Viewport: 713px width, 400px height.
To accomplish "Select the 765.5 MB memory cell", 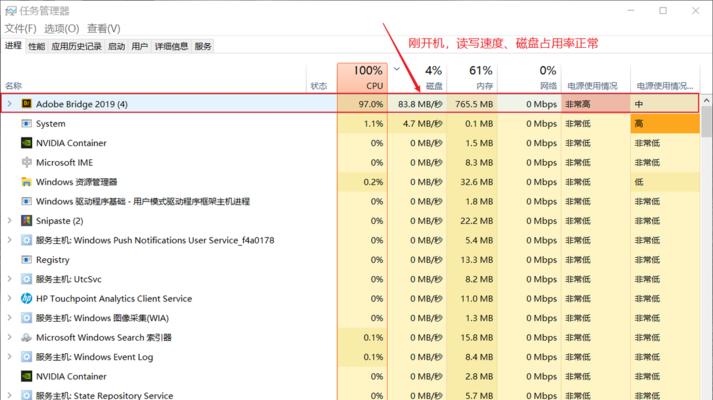I will coord(472,104).
